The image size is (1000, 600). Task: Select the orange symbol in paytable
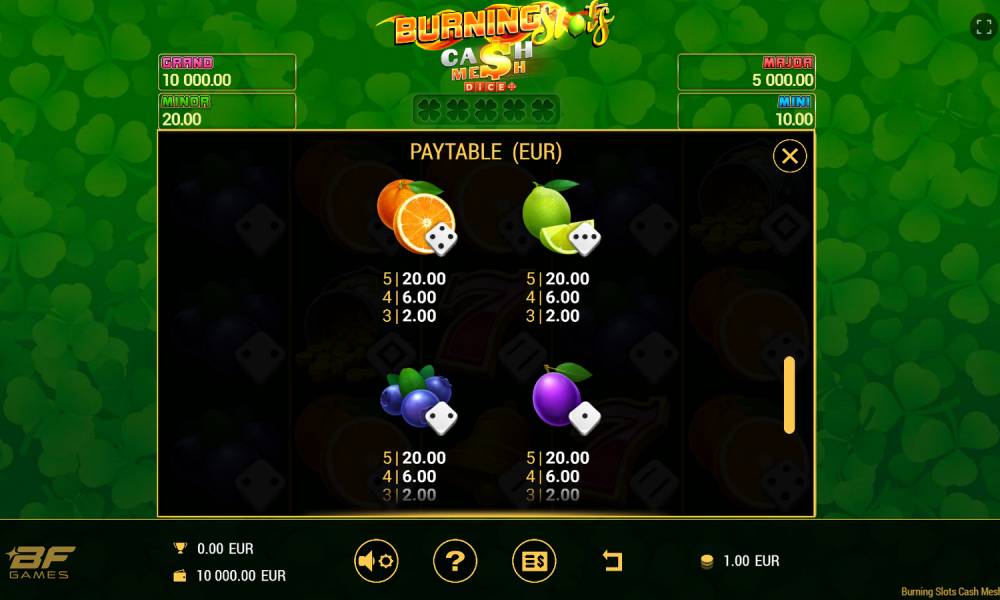pyautogui.click(x=416, y=217)
